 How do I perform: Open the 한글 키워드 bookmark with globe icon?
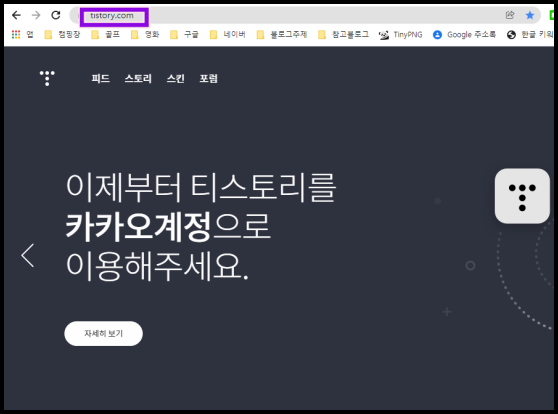(530, 35)
